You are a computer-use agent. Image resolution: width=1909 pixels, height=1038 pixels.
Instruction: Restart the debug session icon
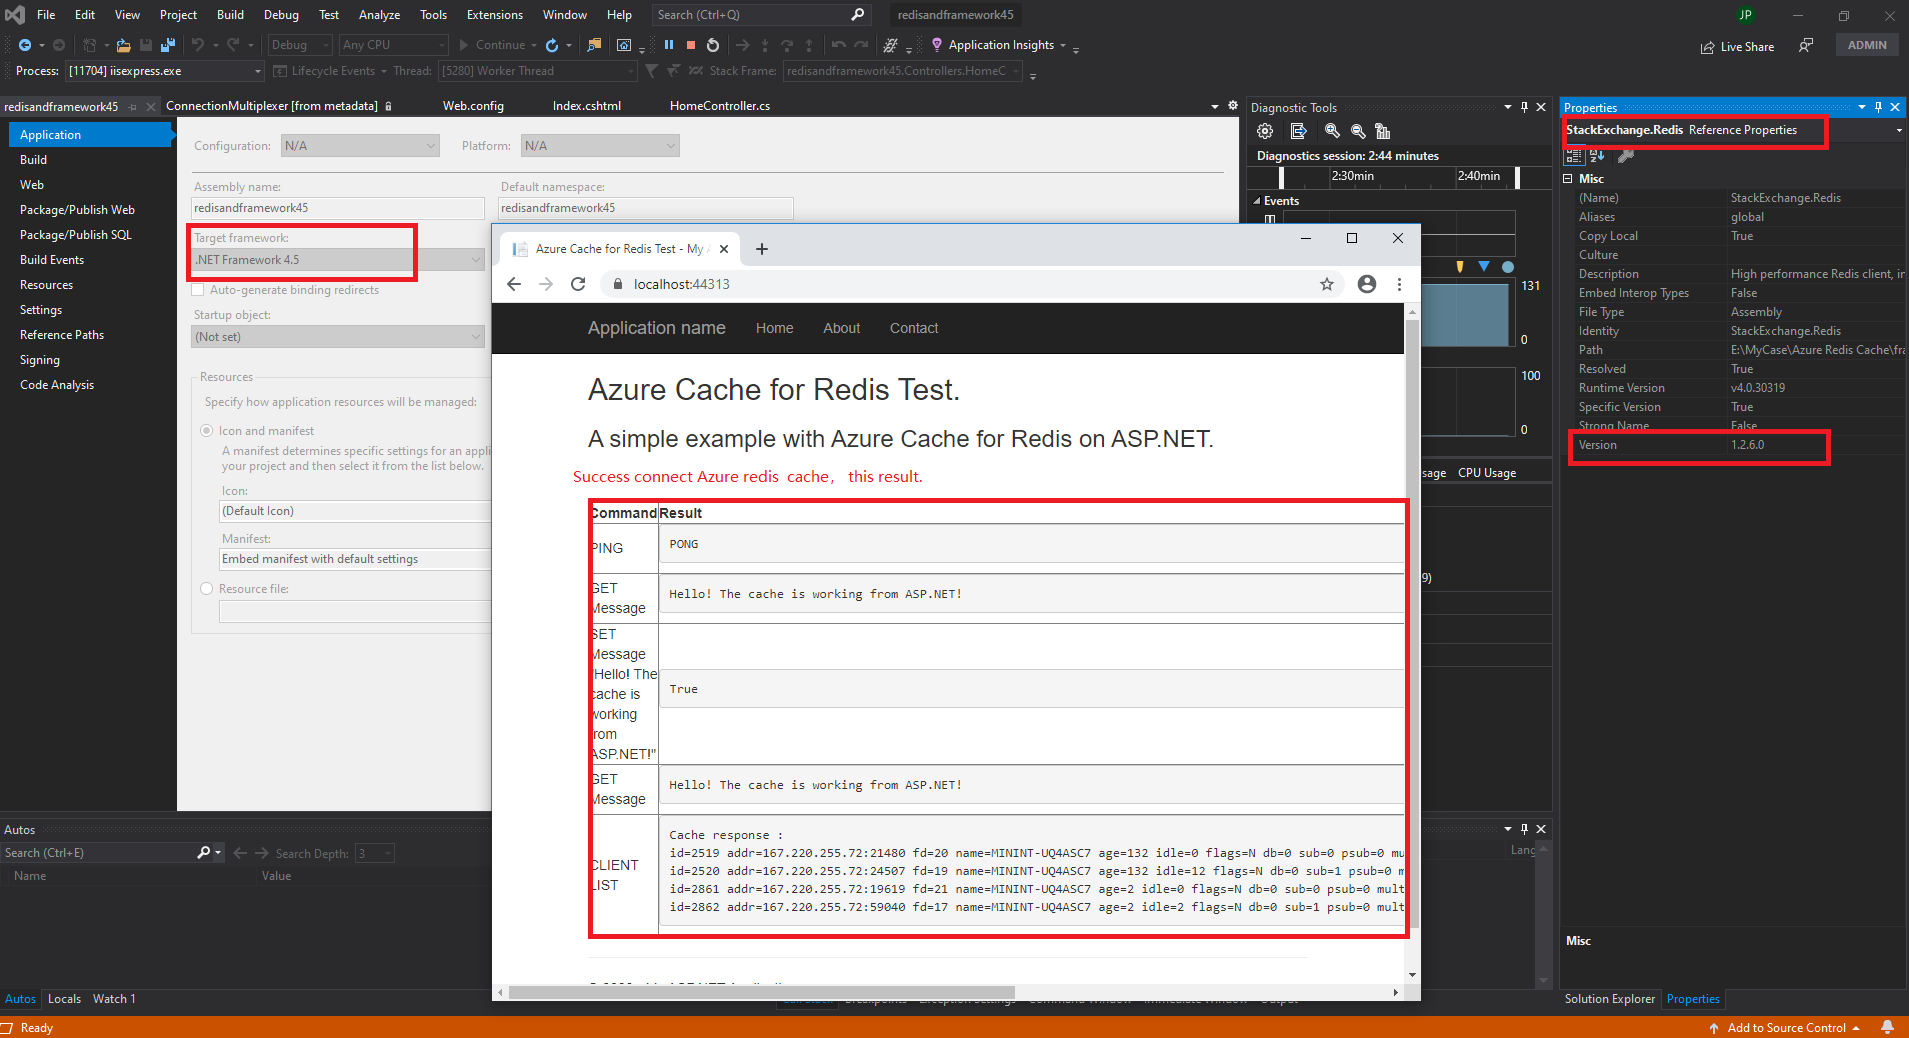[713, 45]
